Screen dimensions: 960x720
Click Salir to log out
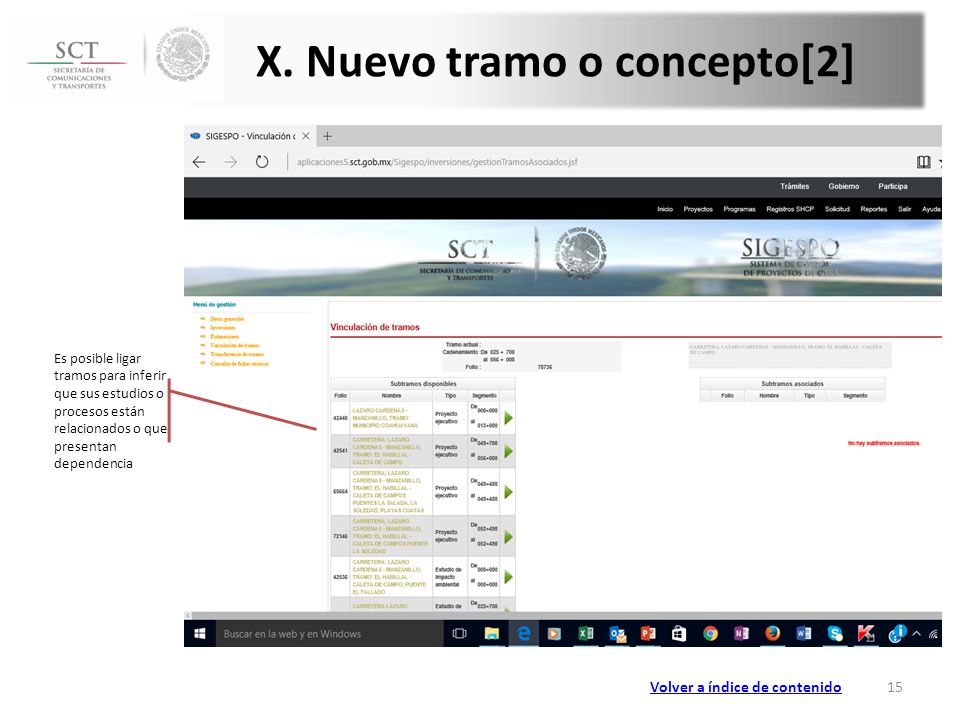point(904,209)
